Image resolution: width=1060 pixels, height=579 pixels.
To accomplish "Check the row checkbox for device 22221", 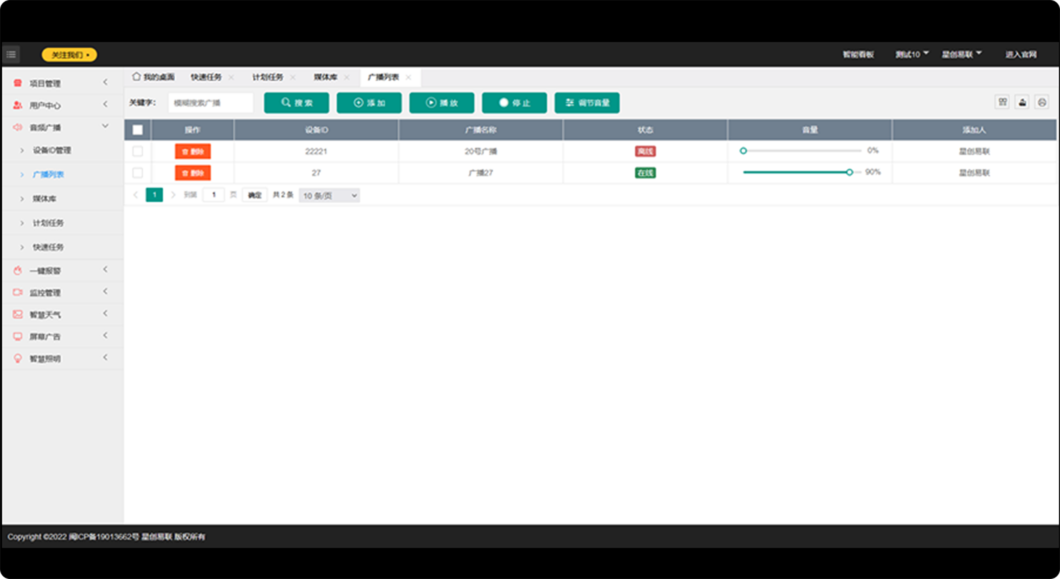I will click(x=138, y=151).
